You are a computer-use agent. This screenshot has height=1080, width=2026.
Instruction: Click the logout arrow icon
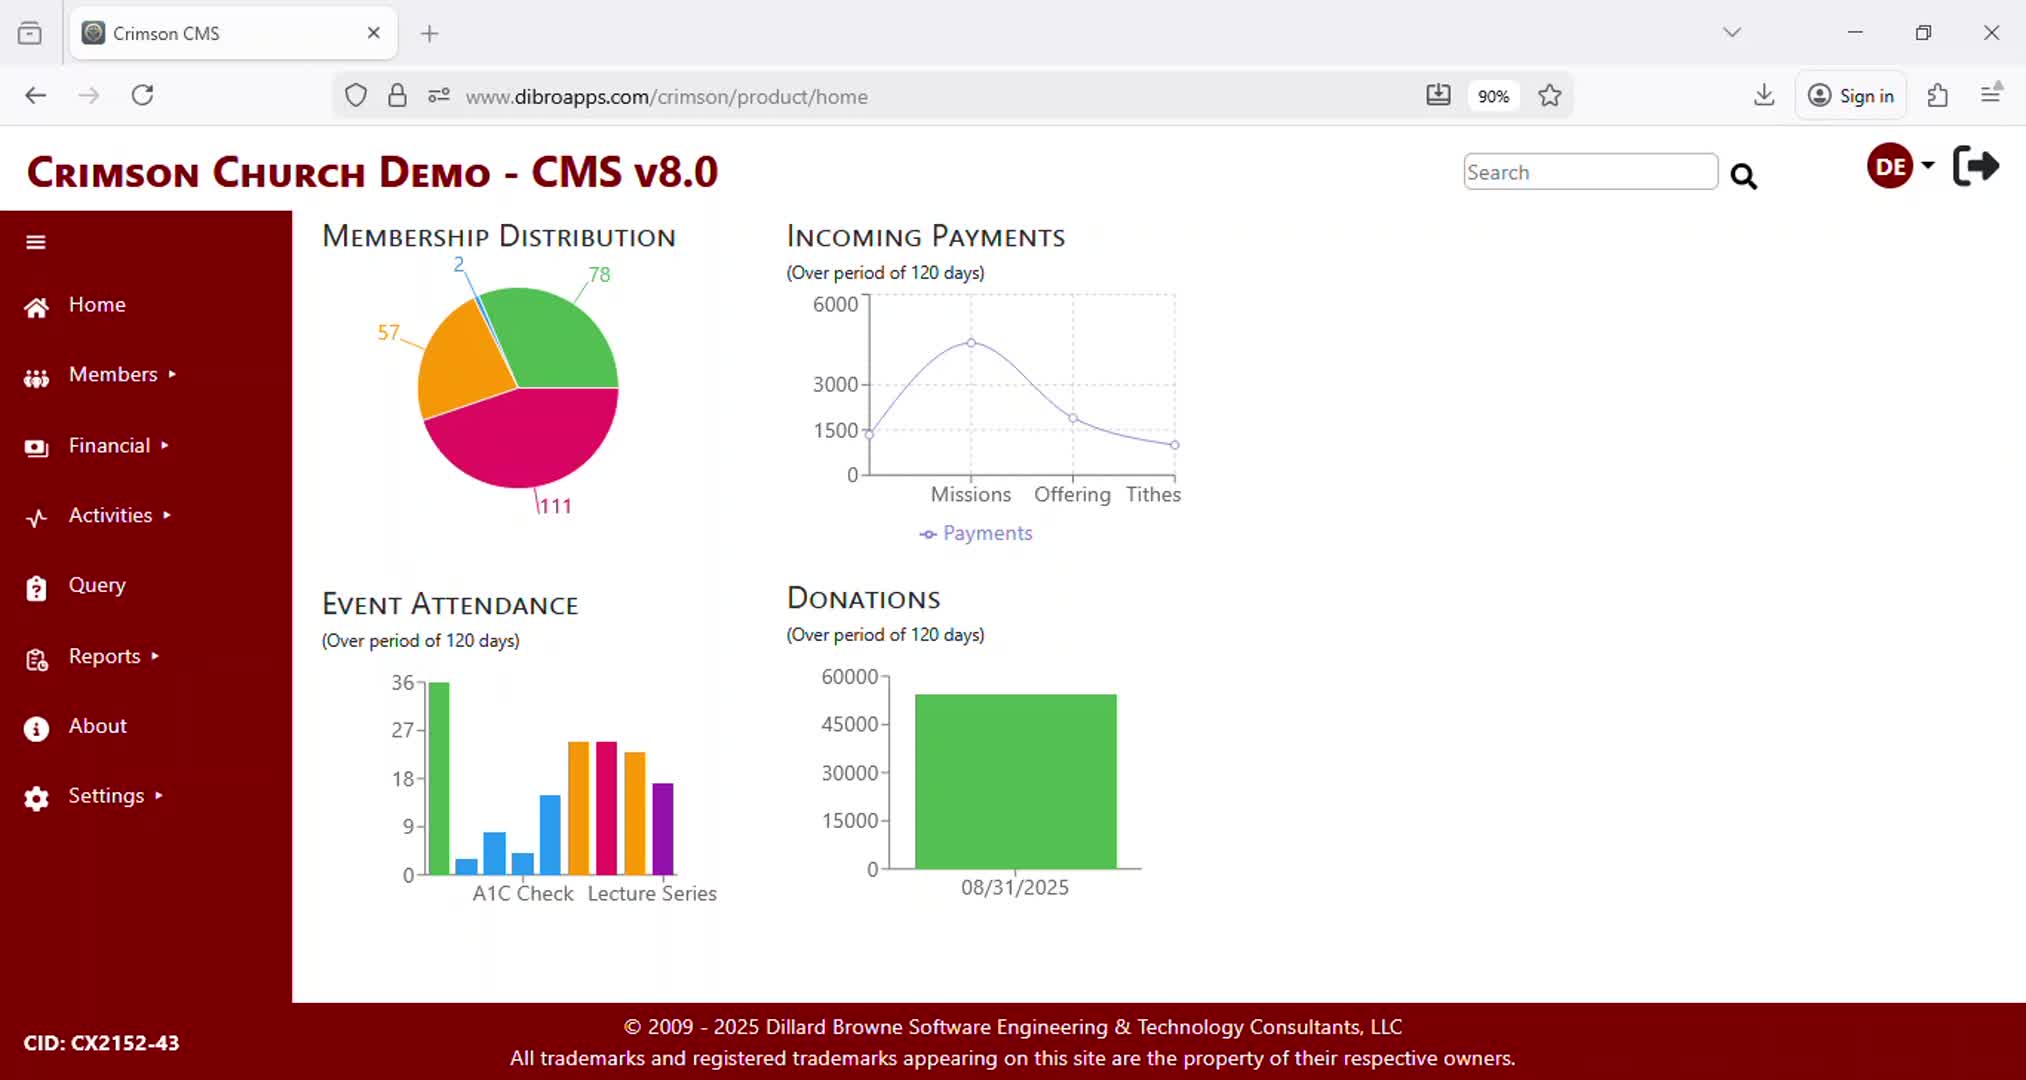pyautogui.click(x=1975, y=166)
